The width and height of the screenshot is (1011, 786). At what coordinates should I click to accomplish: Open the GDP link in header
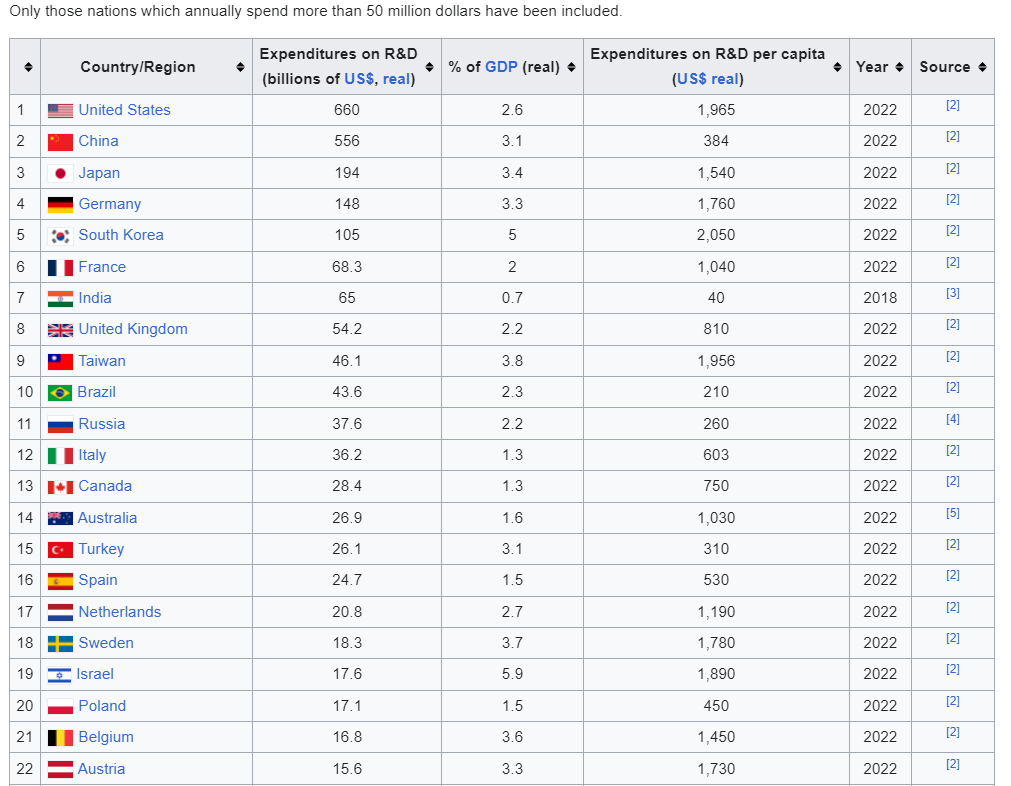tap(501, 67)
